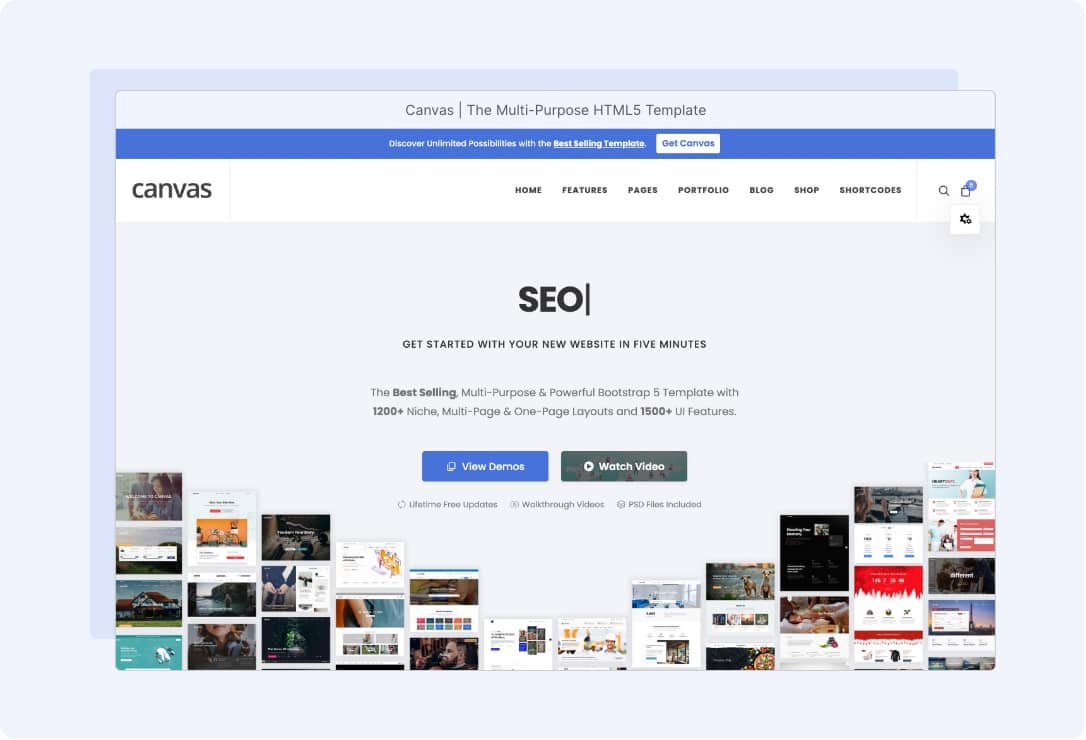Click the PSD Files Included box icon
The image size is (1086, 740).
[x=621, y=505]
